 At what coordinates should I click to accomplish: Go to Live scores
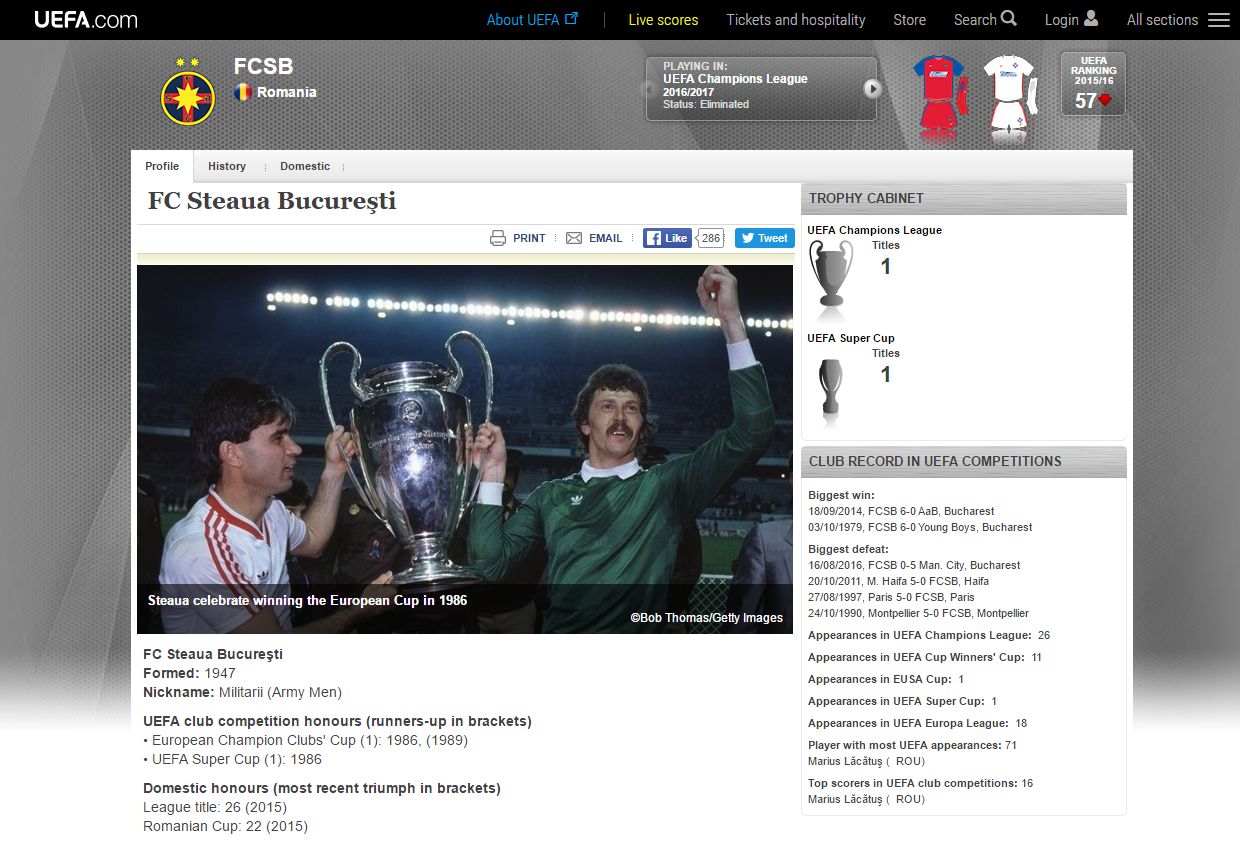[x=663, y=20]
